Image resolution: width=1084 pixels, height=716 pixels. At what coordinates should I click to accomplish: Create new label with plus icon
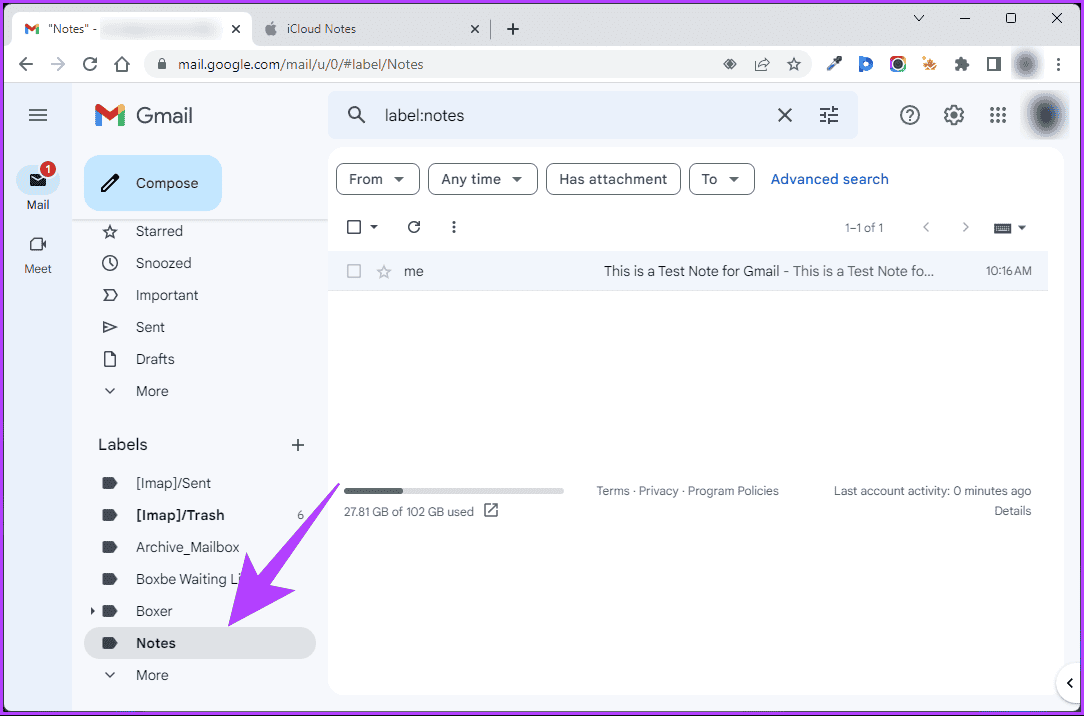click(297, 445)
